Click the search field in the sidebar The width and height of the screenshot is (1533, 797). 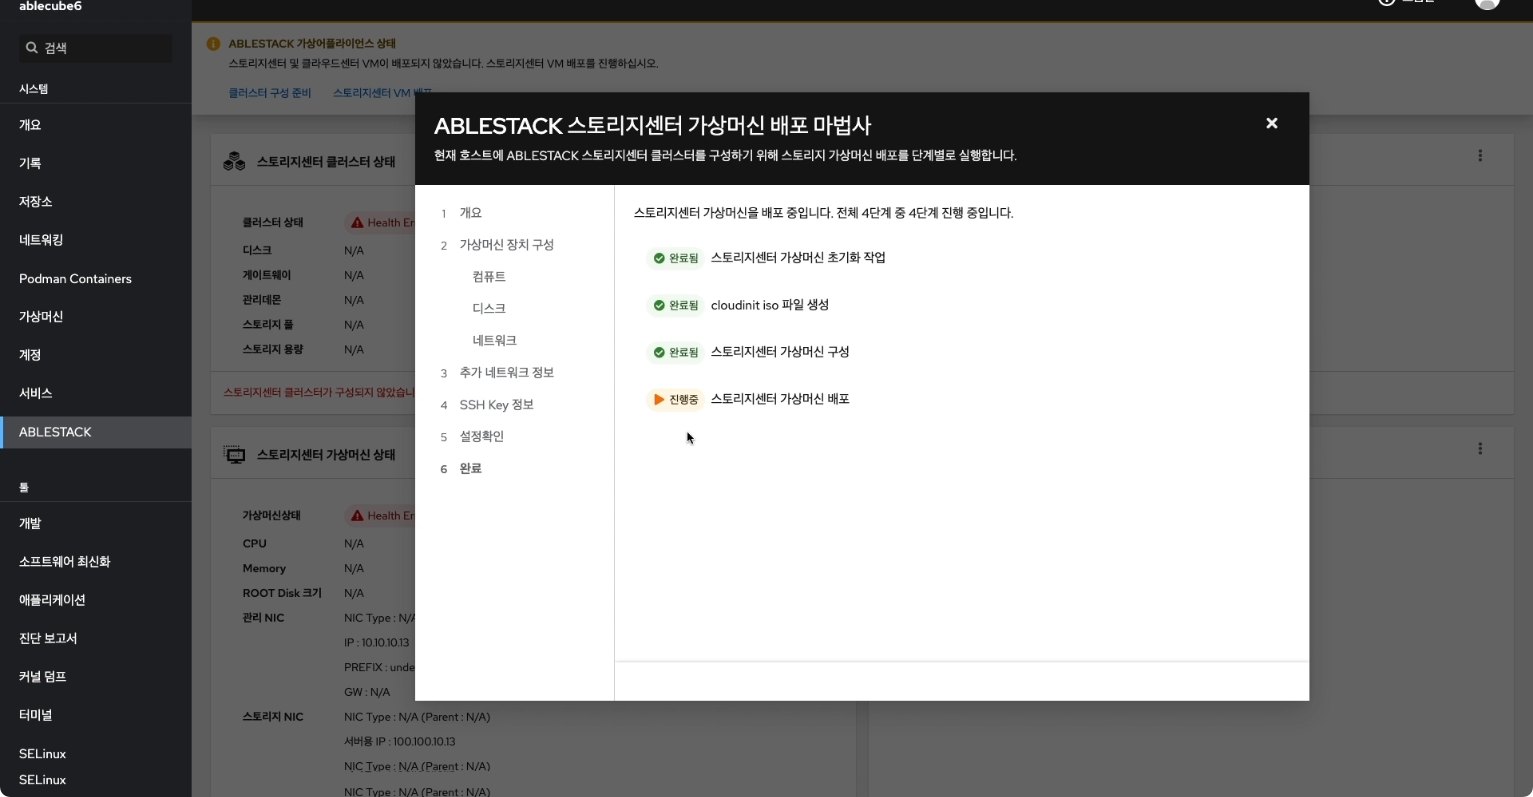pos(96,48)
